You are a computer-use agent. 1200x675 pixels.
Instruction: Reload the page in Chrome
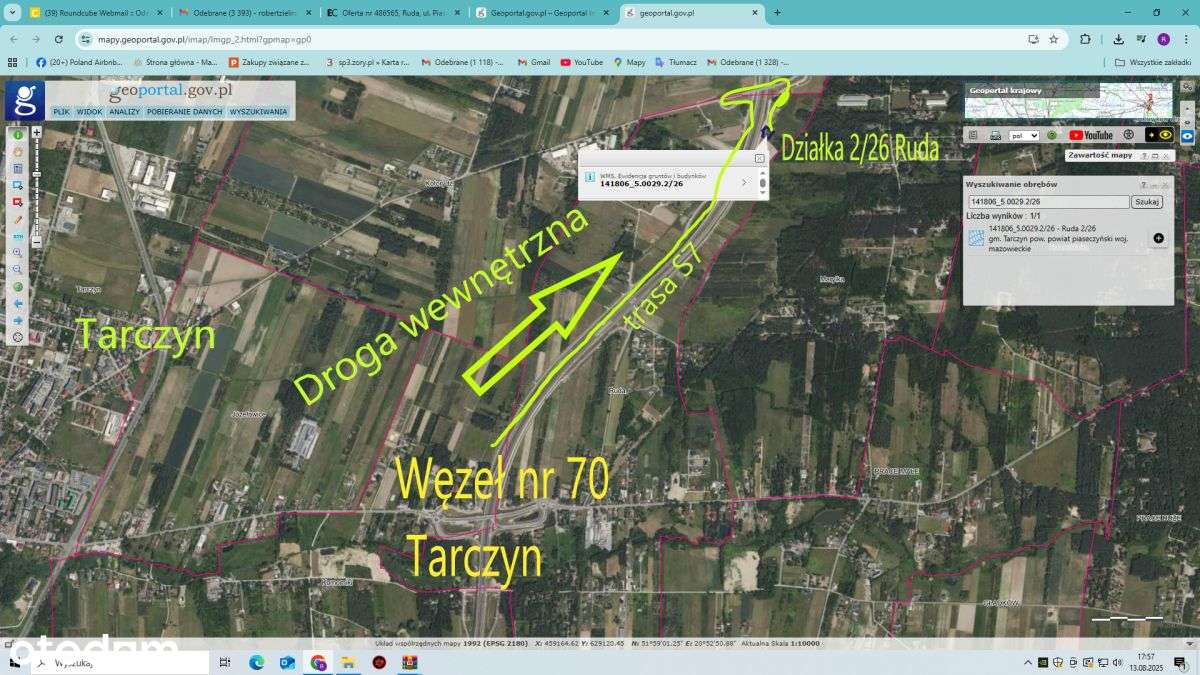59,39
